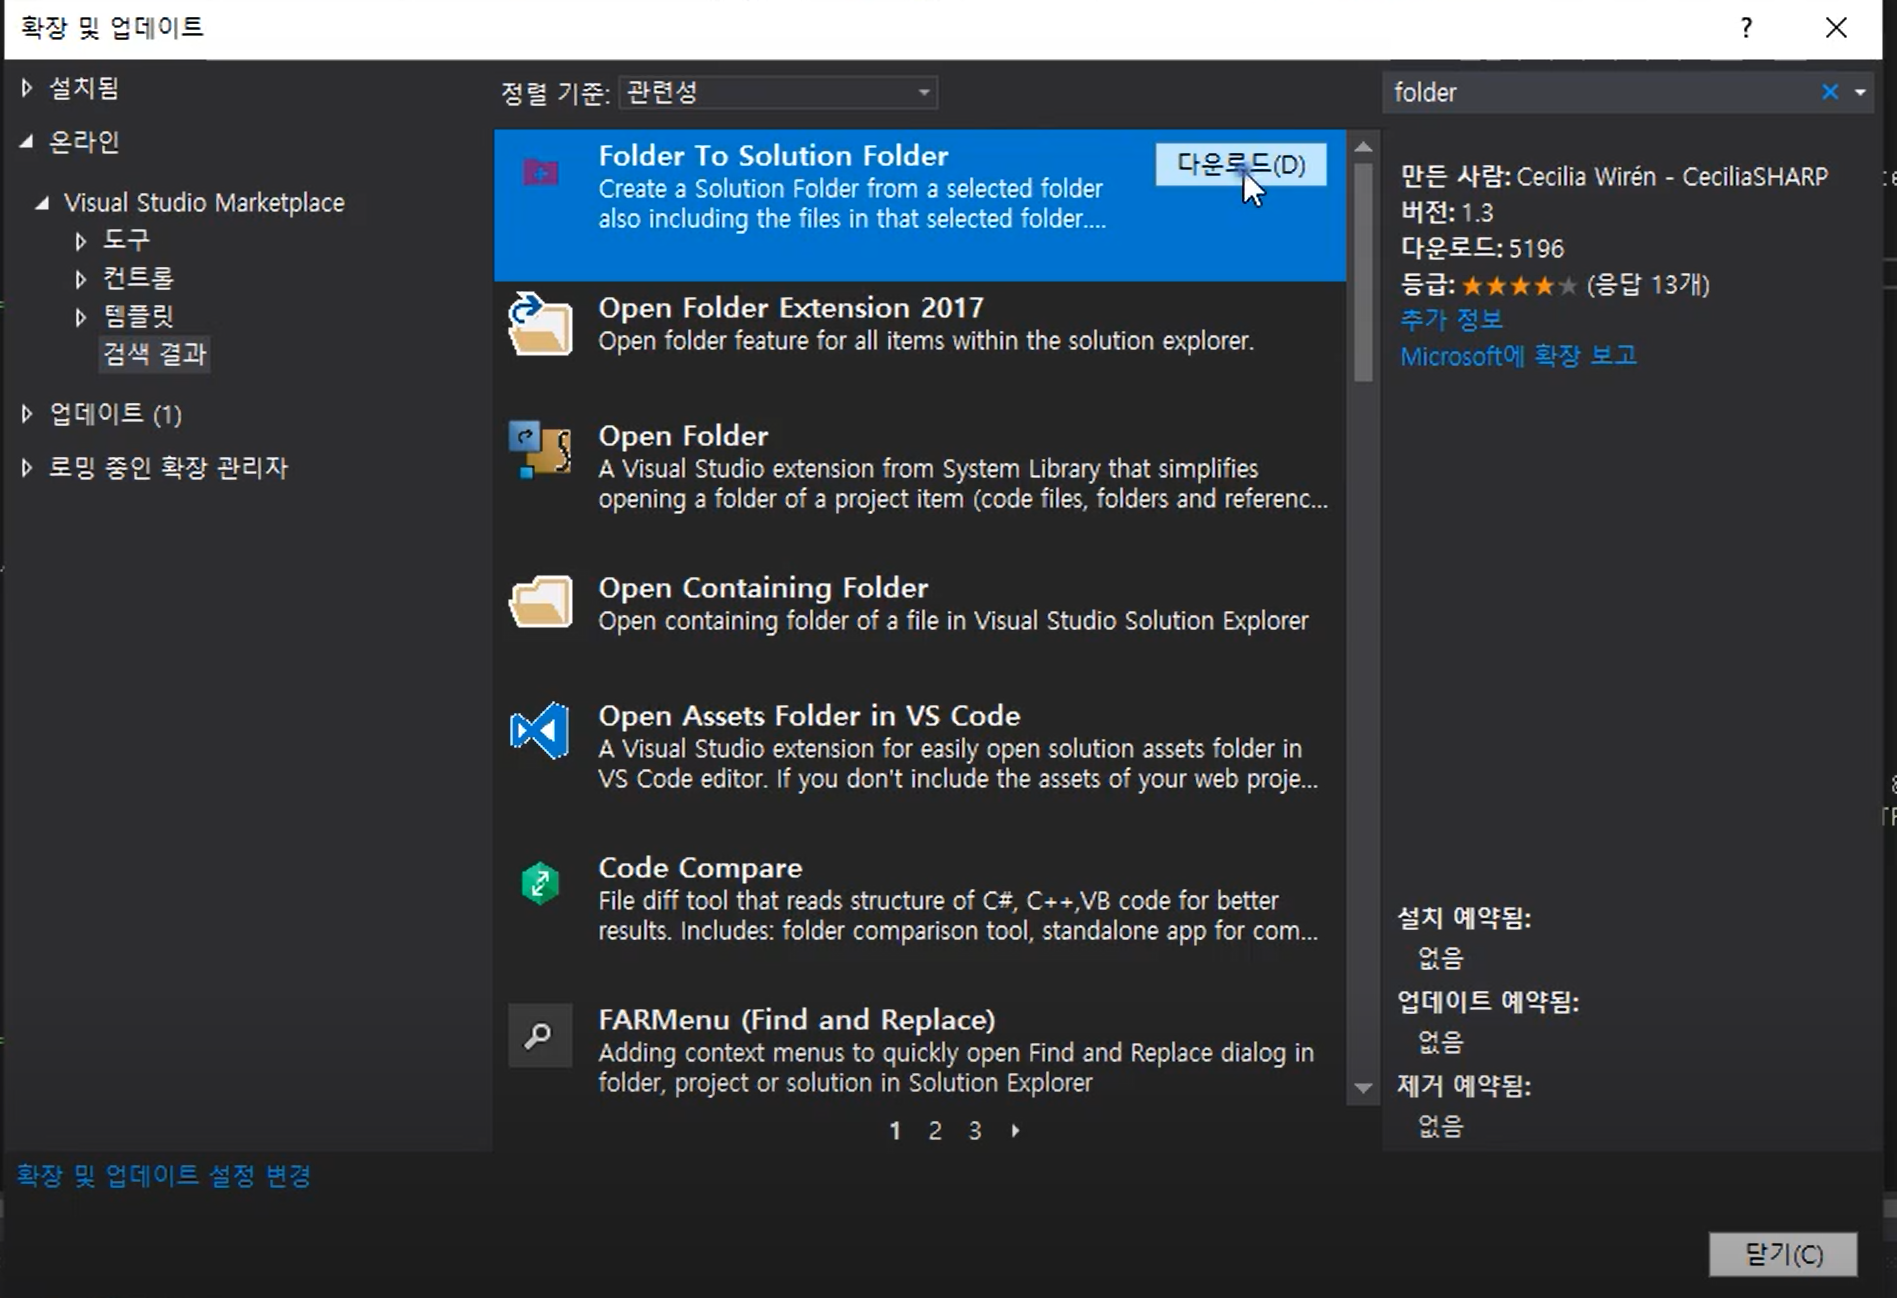Close the 확장 및 업데이트 dialog

[1836, 27]
